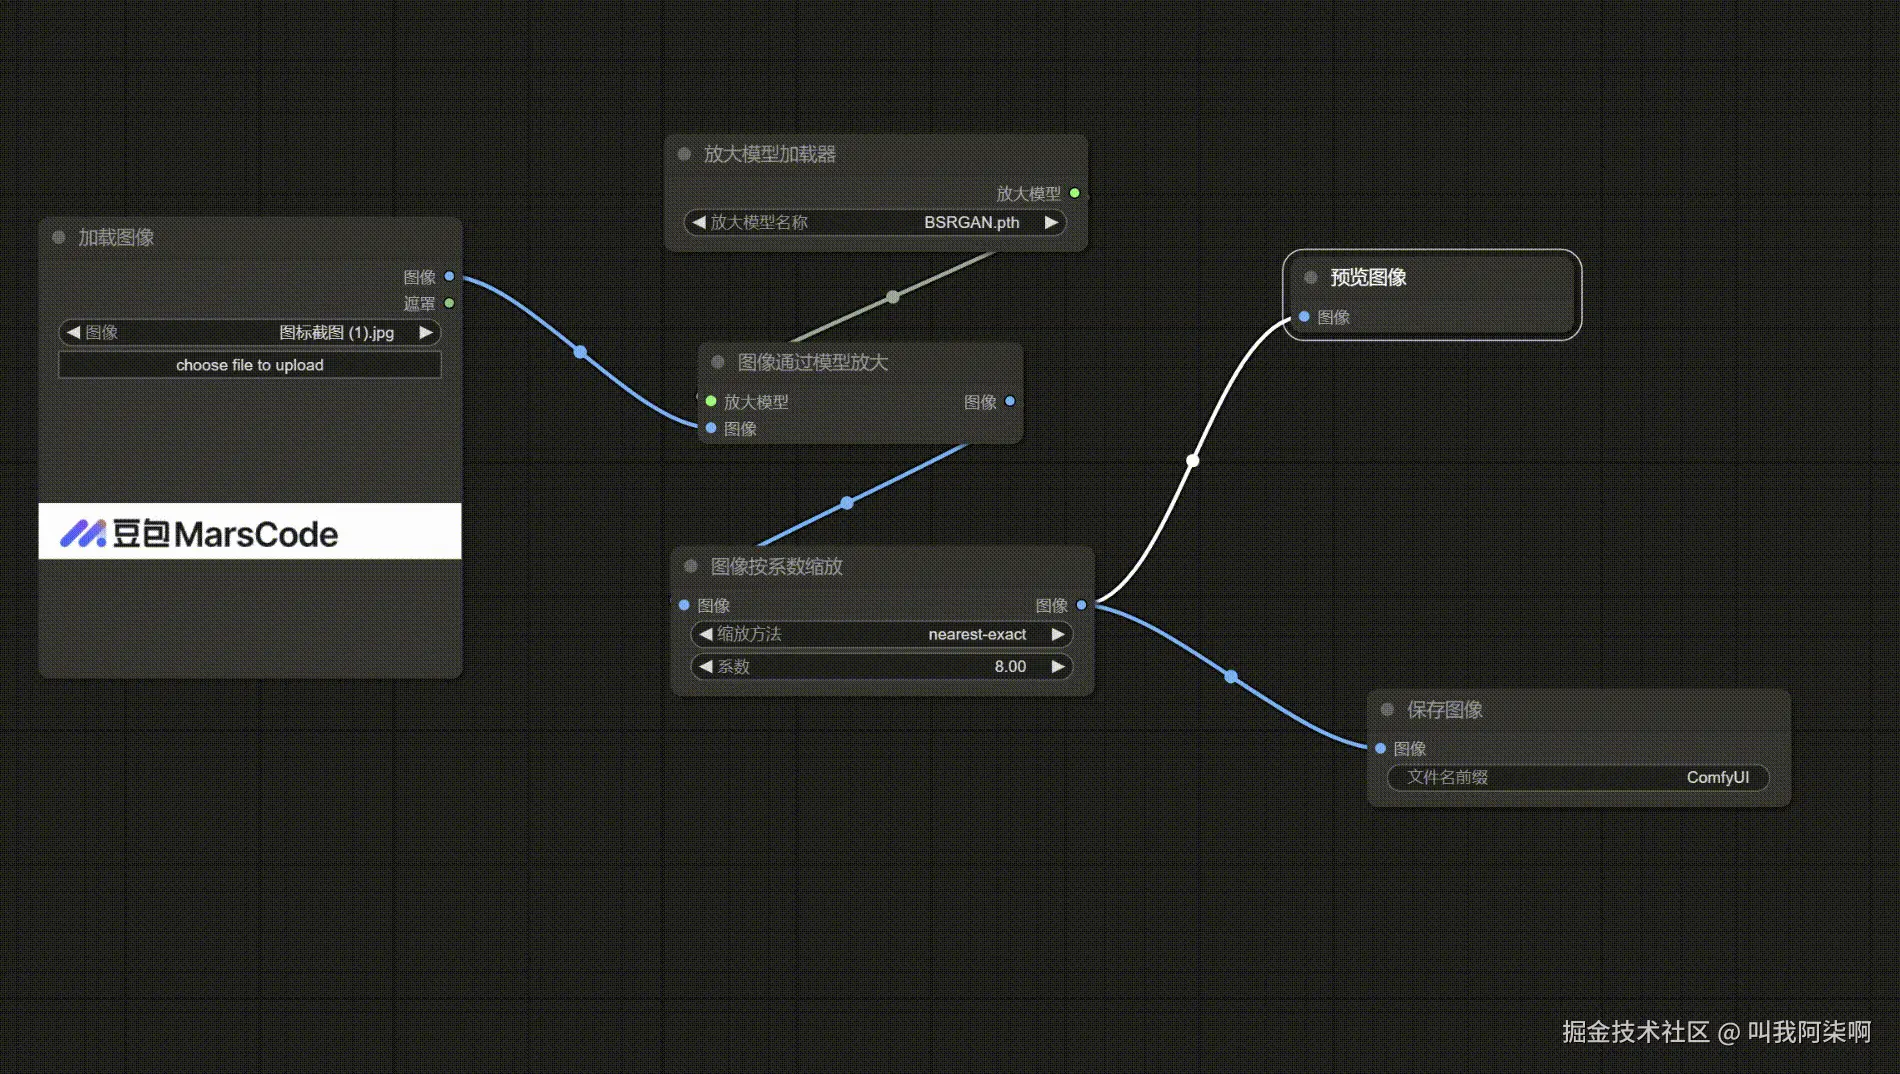The height and width of the screenshot is (1074, 1900).
Task: Choose next 缩放方法 with right arrow
Action: (1058, 634)
